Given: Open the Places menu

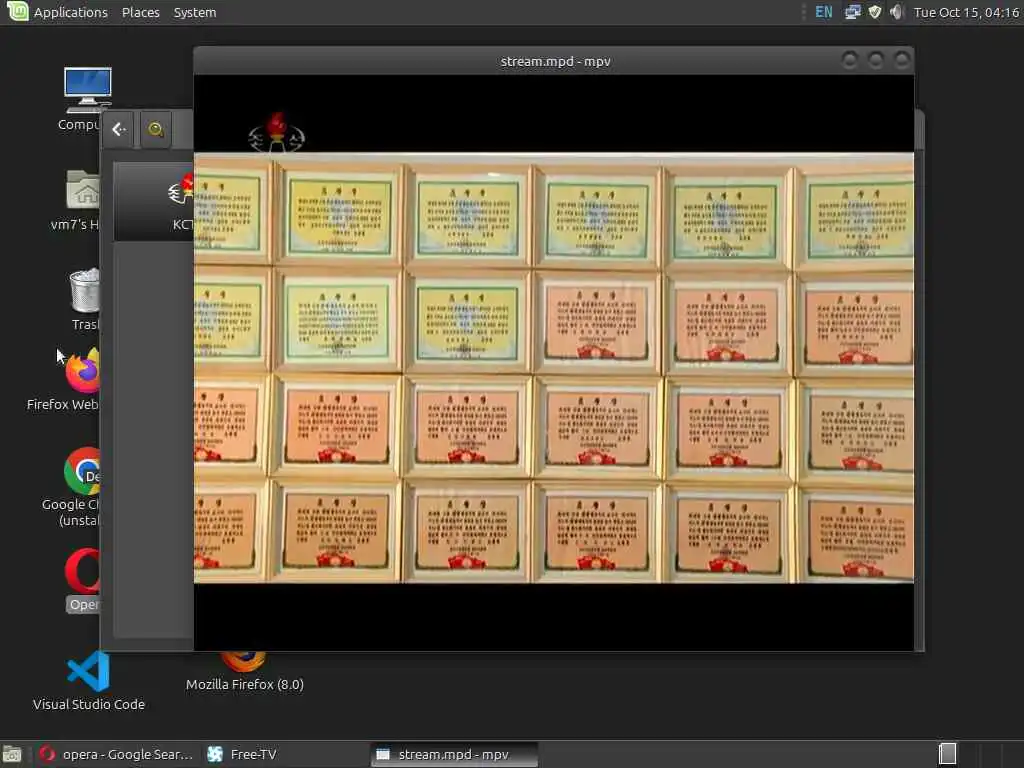Looking at the screenshot, I should (x=140, y=12).
